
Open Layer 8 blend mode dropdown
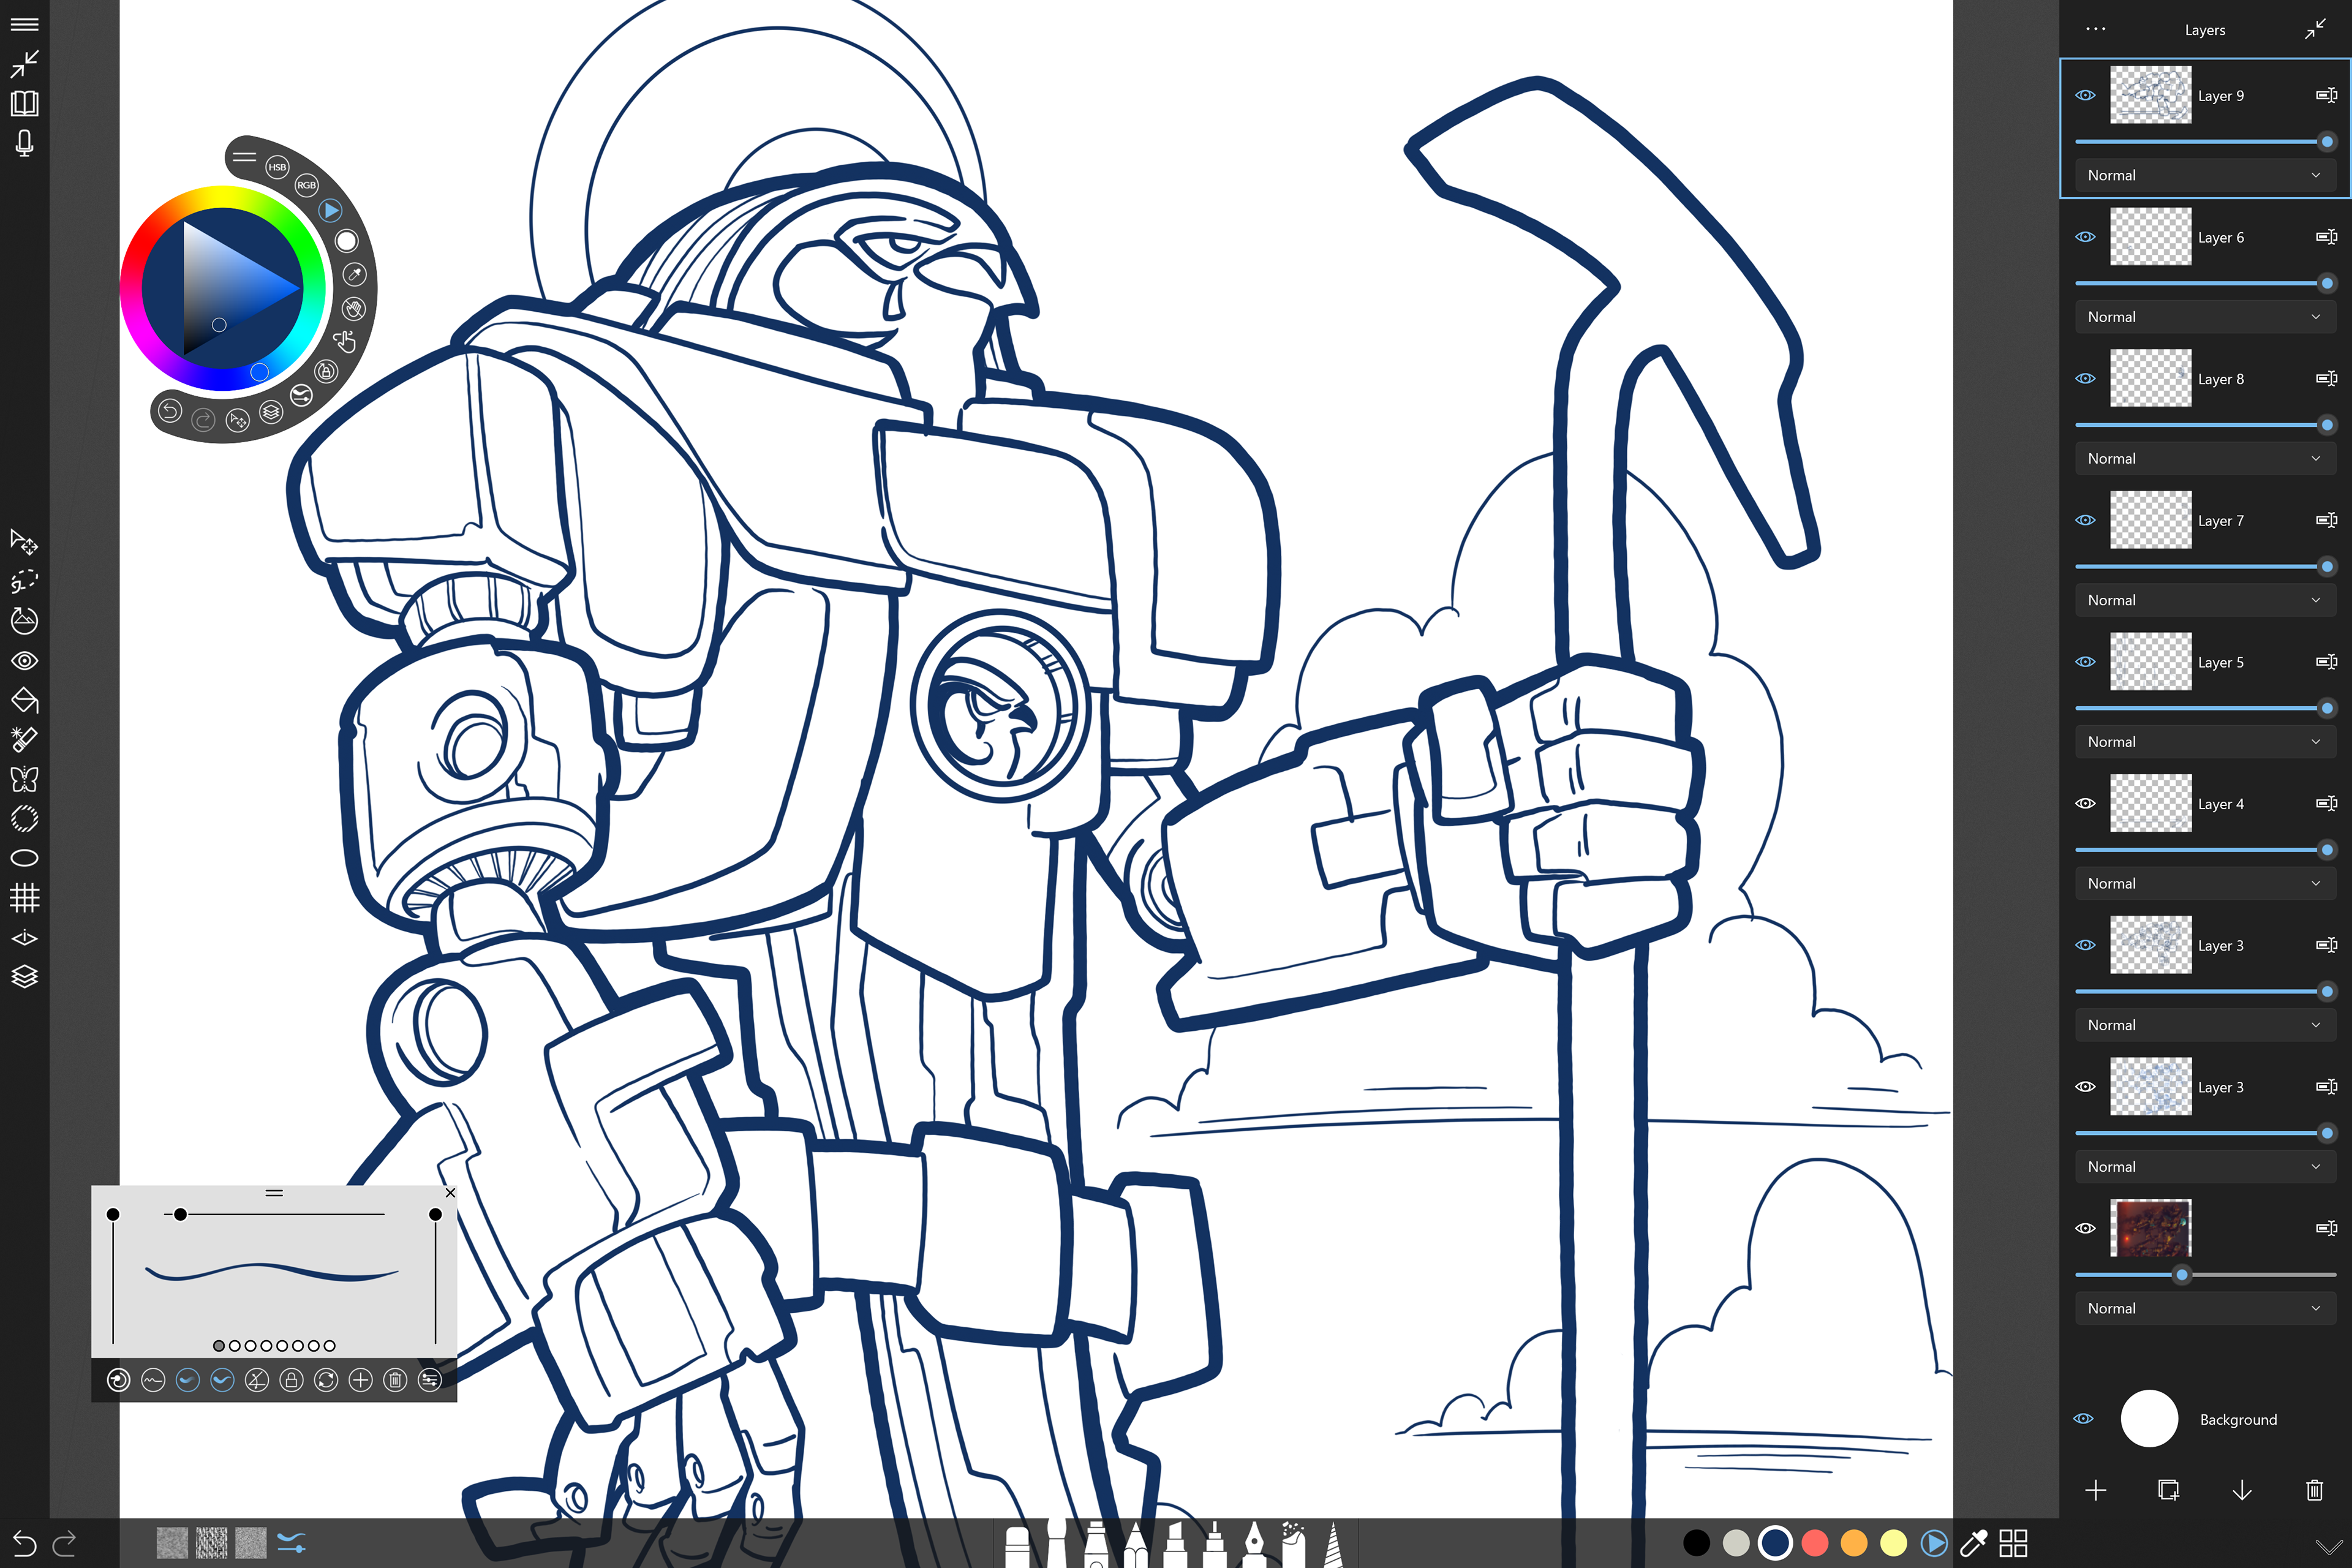click(2205, 458)
